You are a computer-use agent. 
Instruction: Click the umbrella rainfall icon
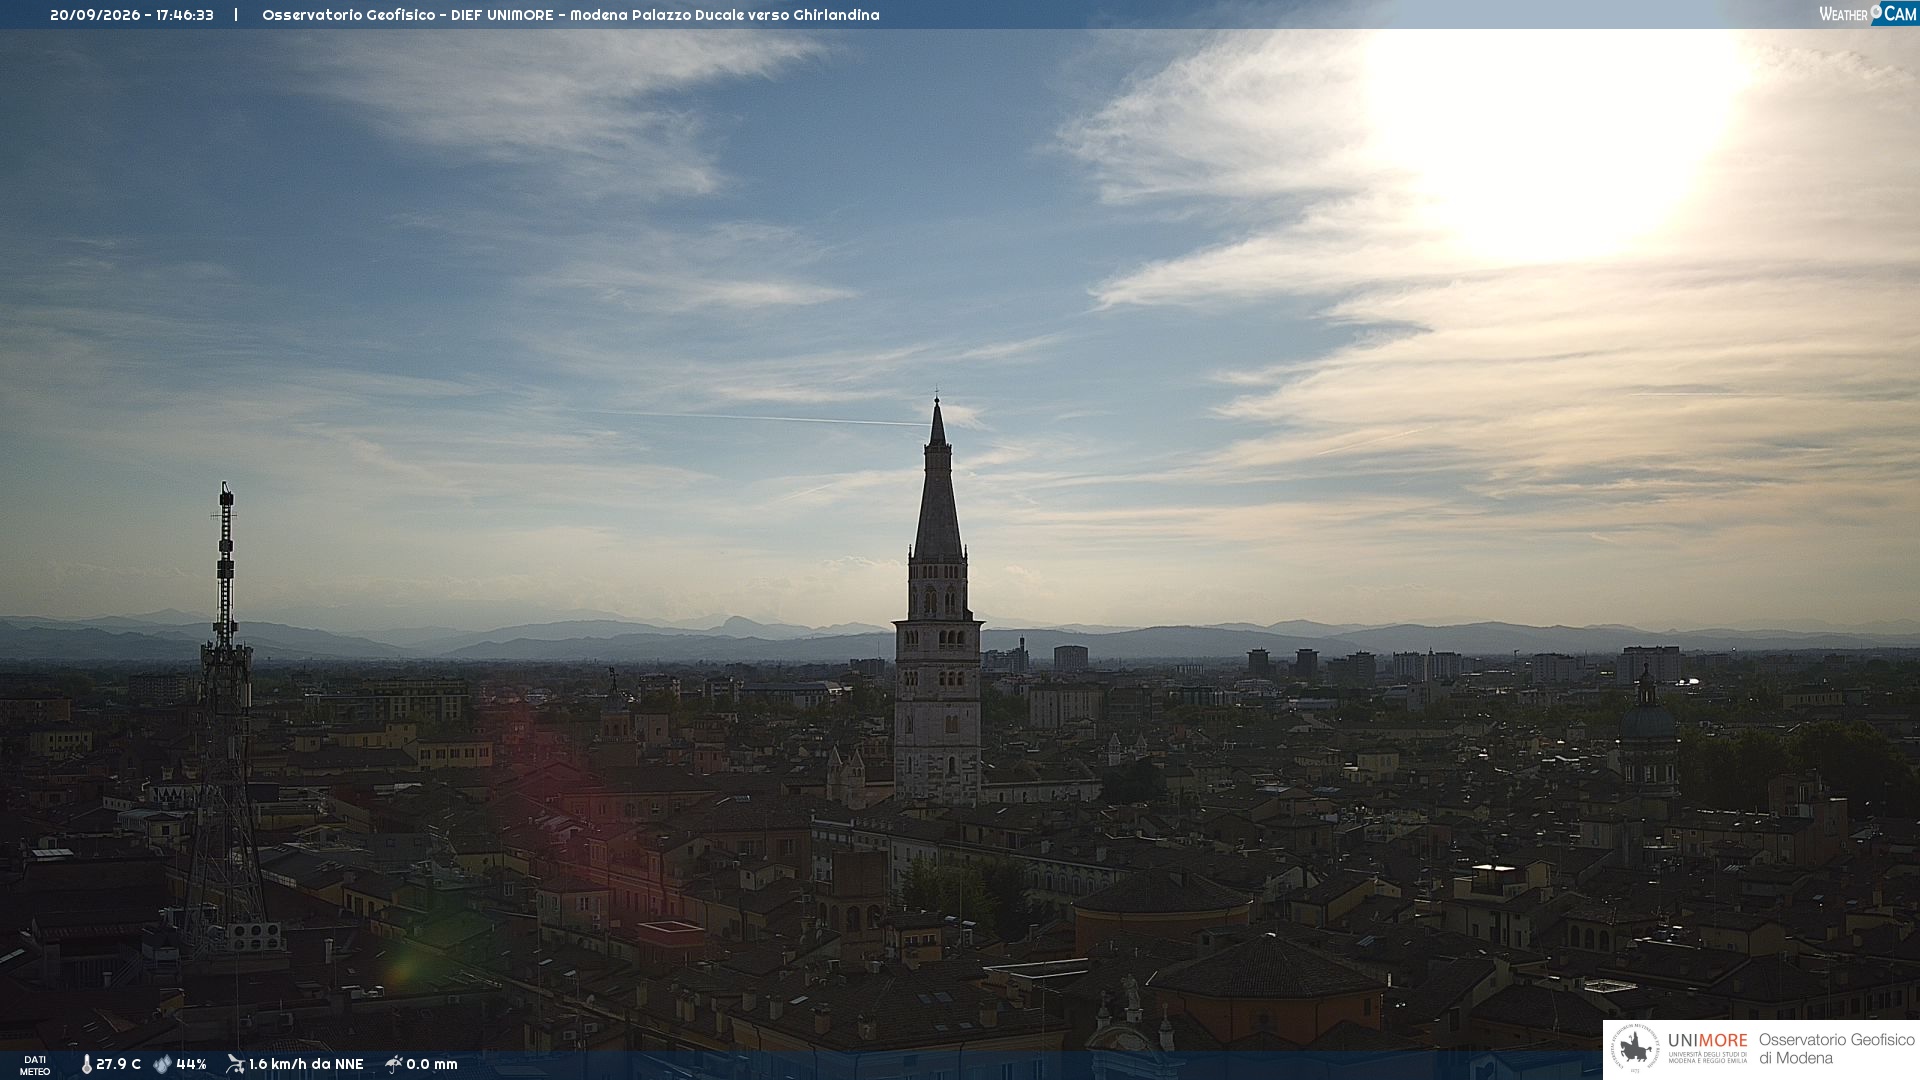coord(394,1064)
